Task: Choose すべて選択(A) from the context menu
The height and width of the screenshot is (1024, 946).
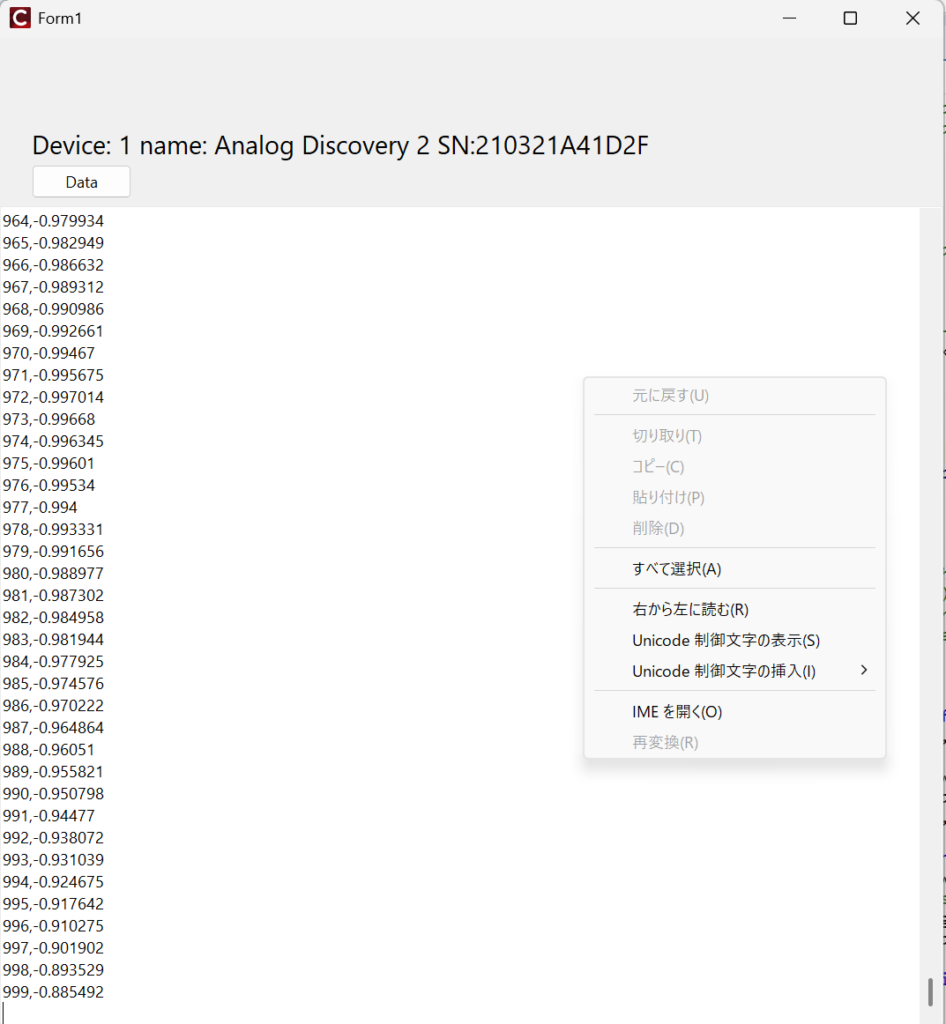Action: point(676,569)
